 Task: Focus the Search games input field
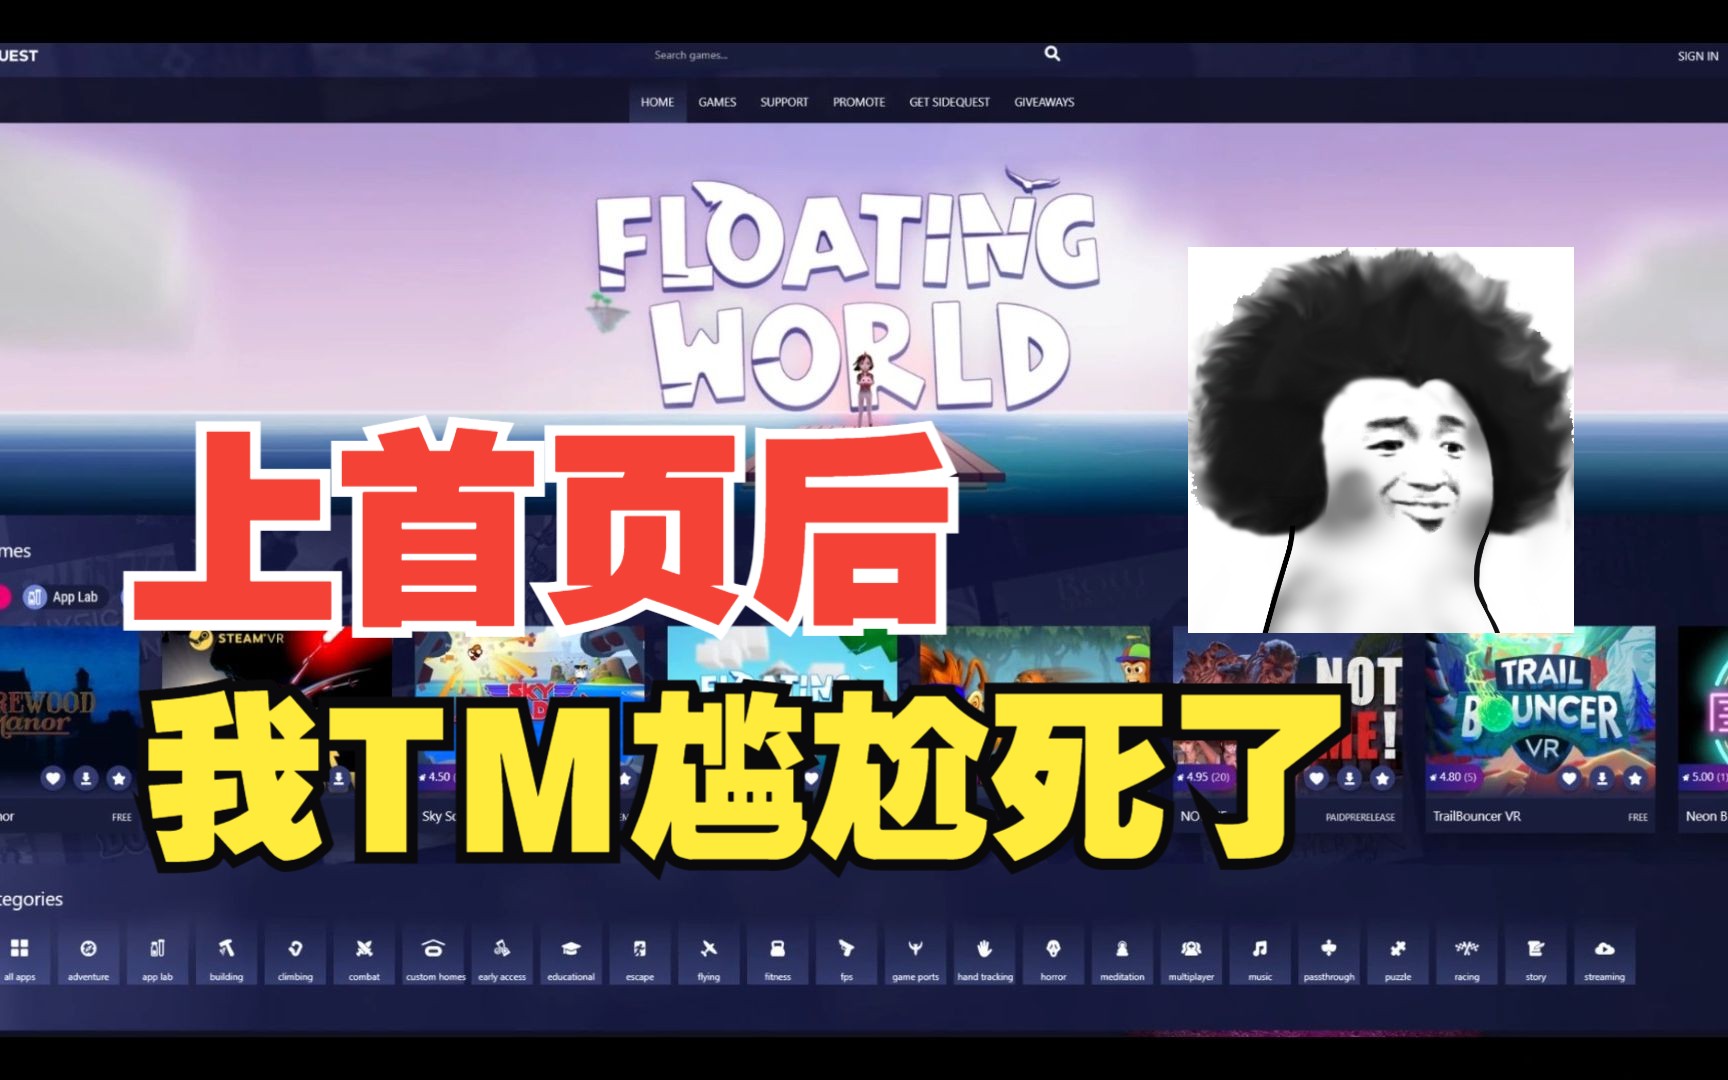point(845,55)
